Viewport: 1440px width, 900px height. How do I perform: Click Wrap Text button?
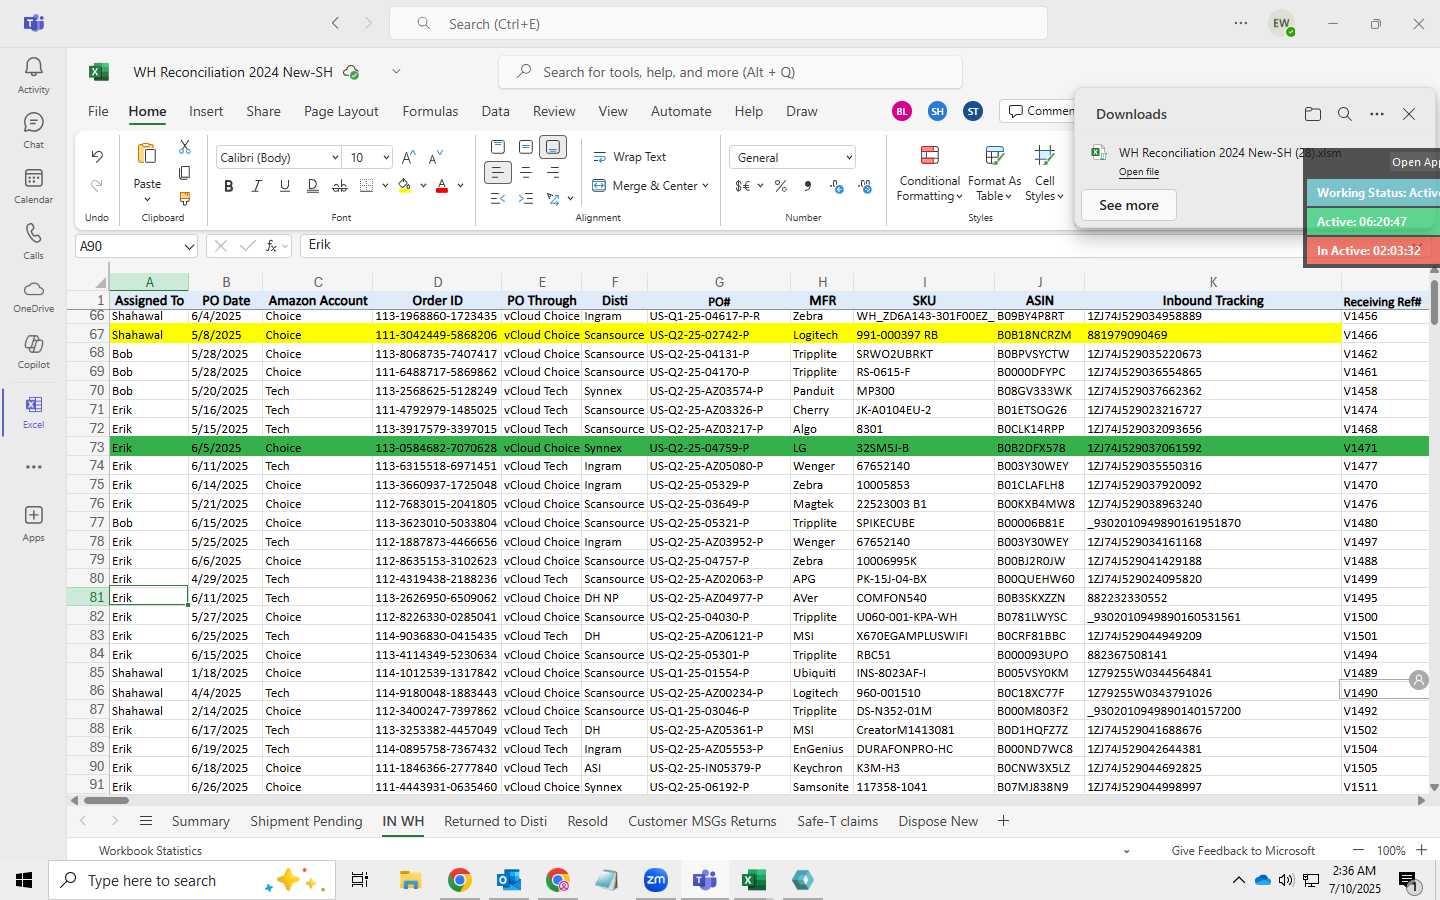click(629, 157)
